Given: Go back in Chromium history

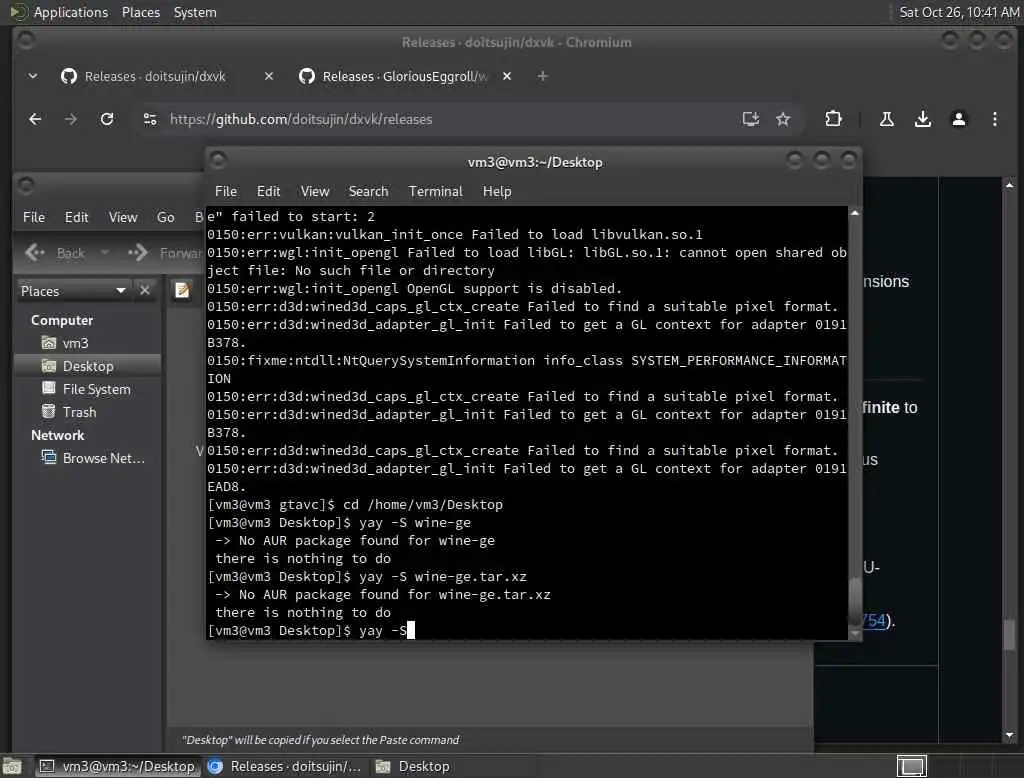Looking at the screenshot, I should [35, 119].
